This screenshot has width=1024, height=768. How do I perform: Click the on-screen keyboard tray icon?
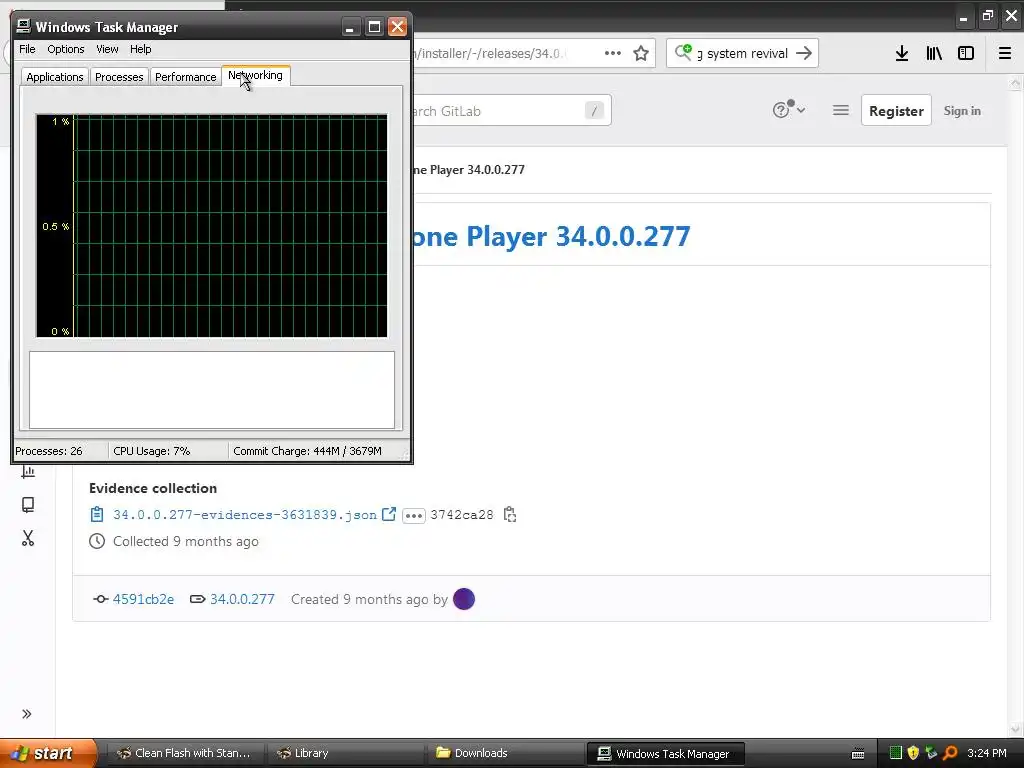pyautogui.click(x=858, y=754)
